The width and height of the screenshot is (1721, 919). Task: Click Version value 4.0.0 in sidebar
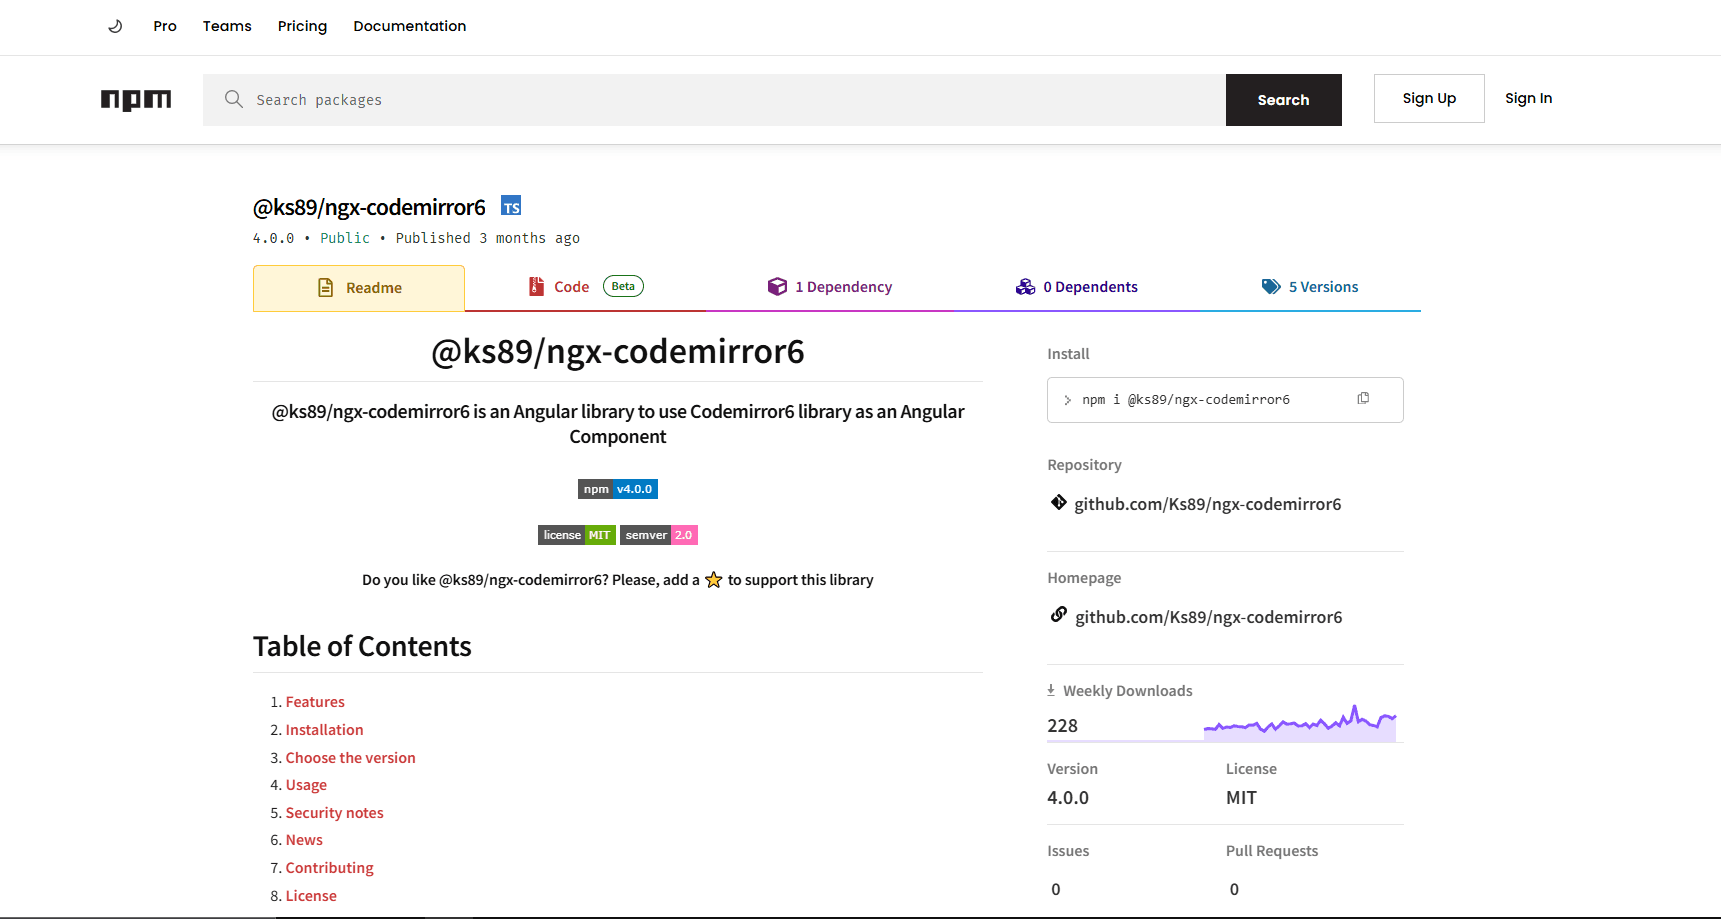[1068, 798]
